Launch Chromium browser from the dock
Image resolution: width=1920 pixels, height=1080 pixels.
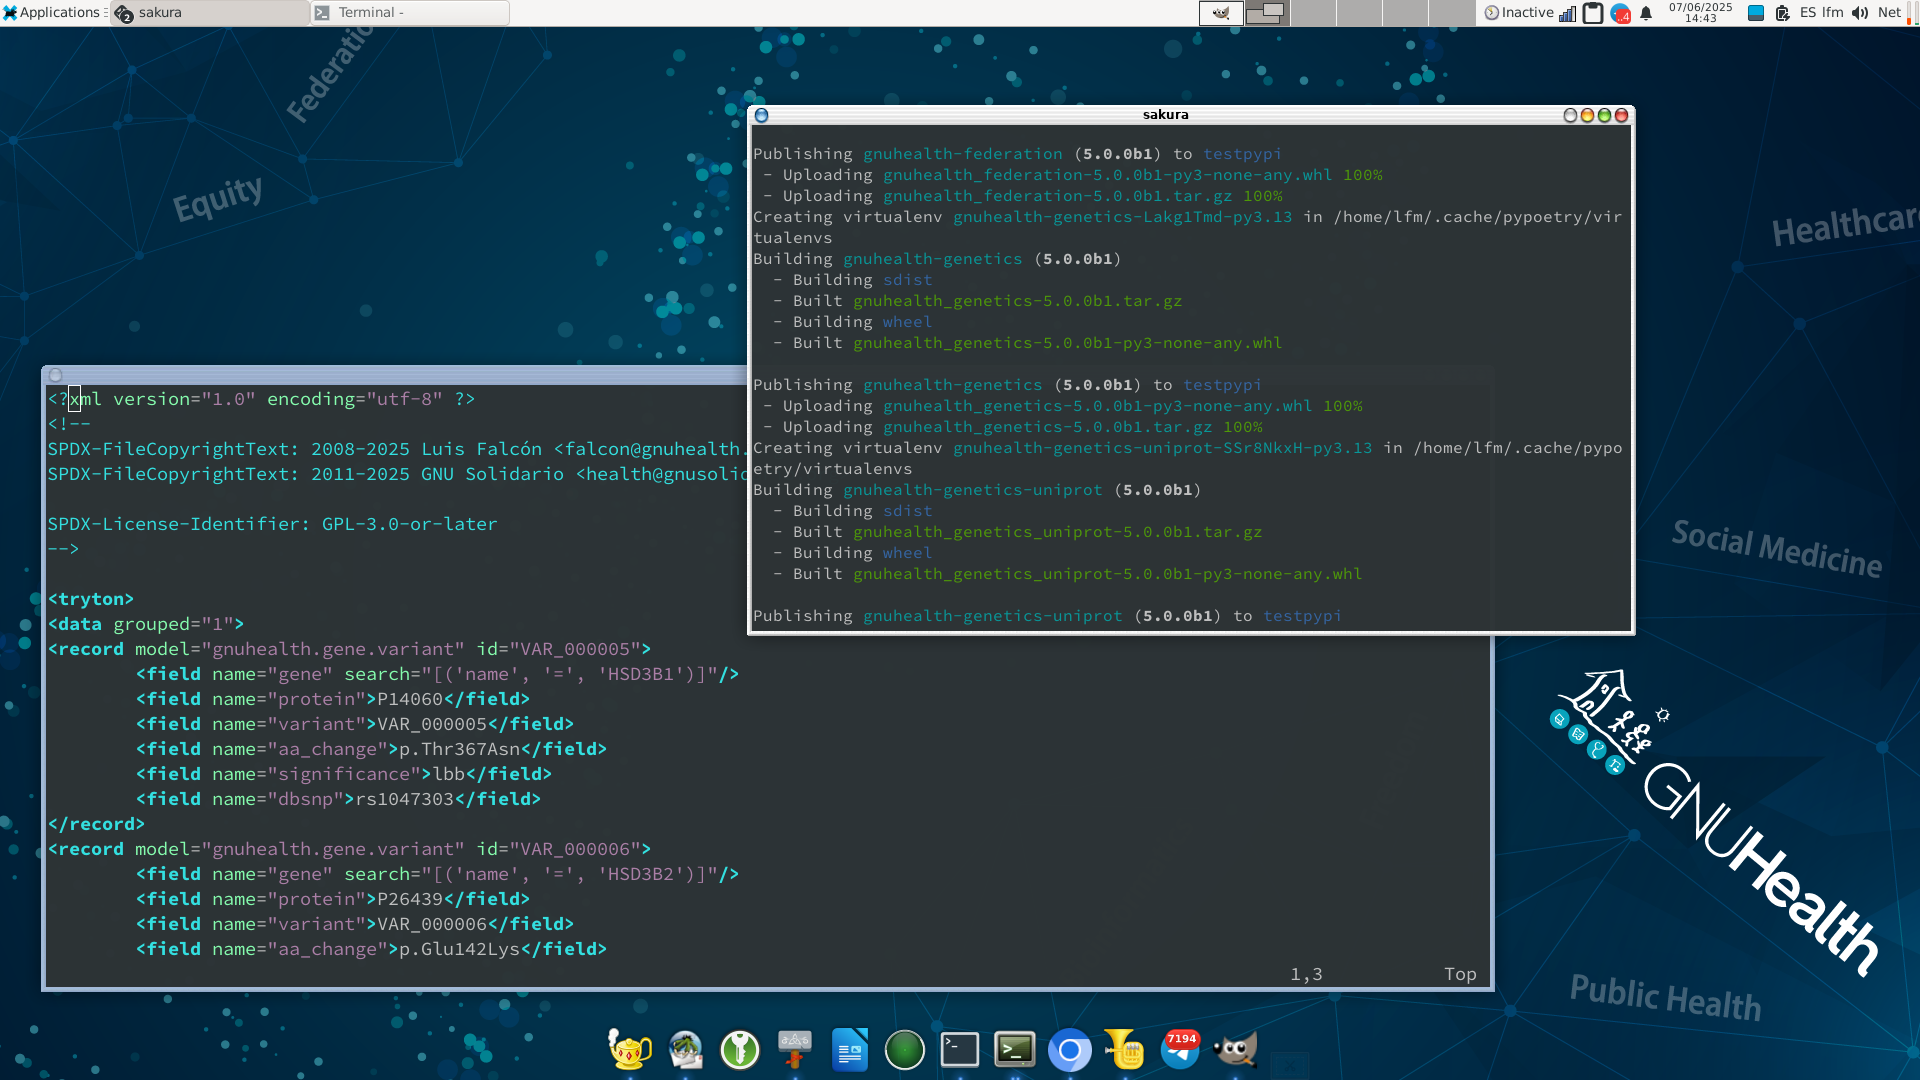coord(1070,1050)
